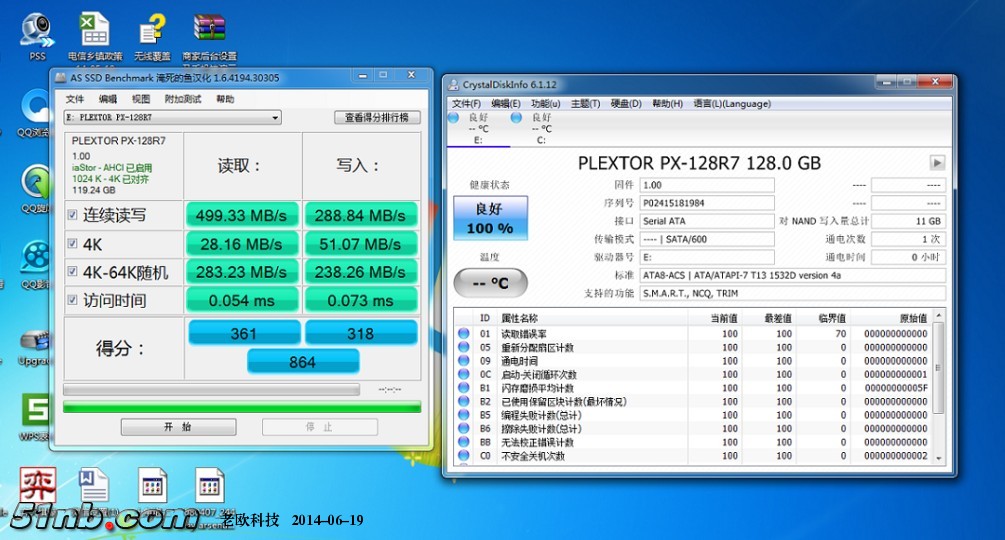Click status dot for attribute 01 读取错误率
The height and width of the screenshot is (540, 1005).
[x=463, y=334]
